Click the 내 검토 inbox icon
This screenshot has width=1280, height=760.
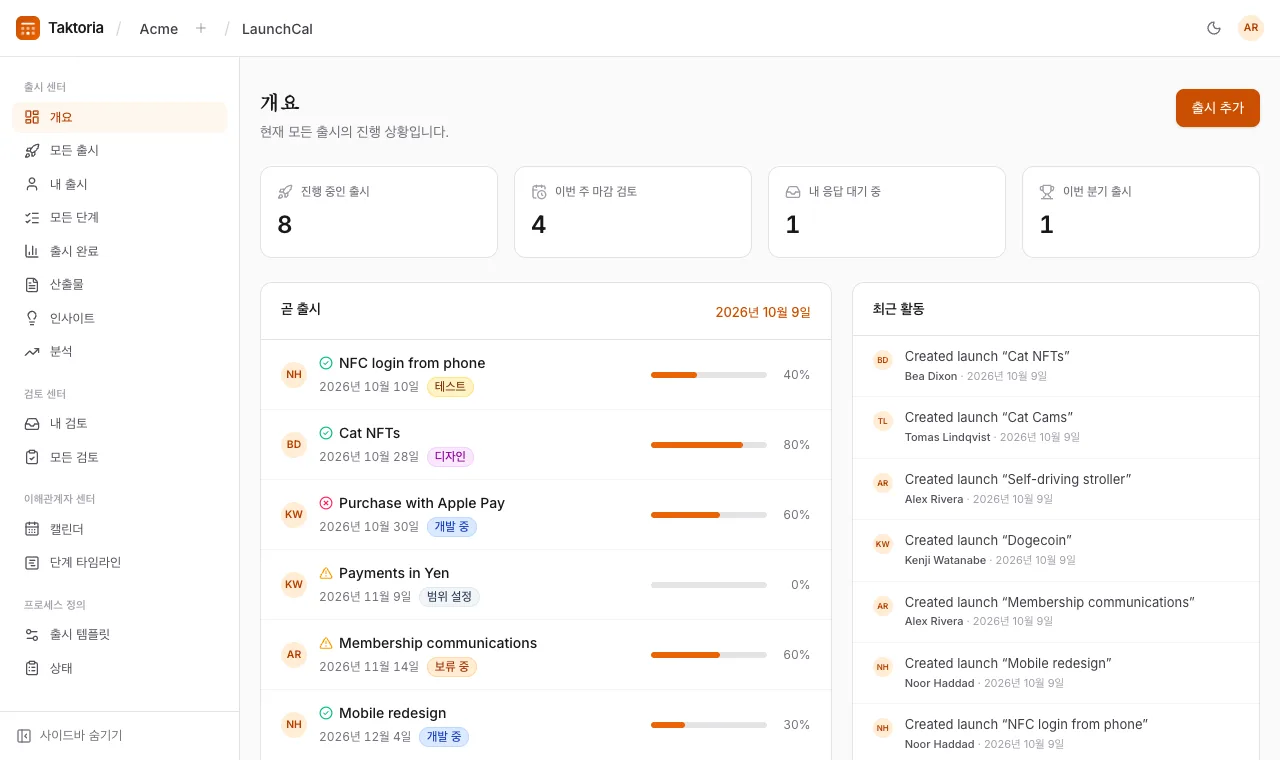32,423
